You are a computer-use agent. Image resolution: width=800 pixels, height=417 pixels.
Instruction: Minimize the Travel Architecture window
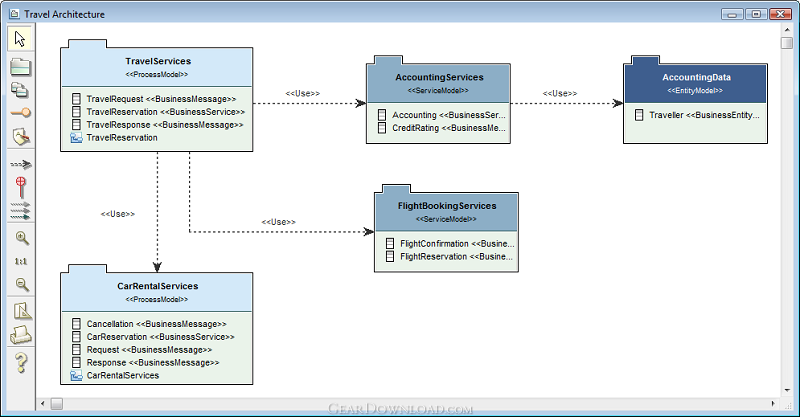click(732, 14)
